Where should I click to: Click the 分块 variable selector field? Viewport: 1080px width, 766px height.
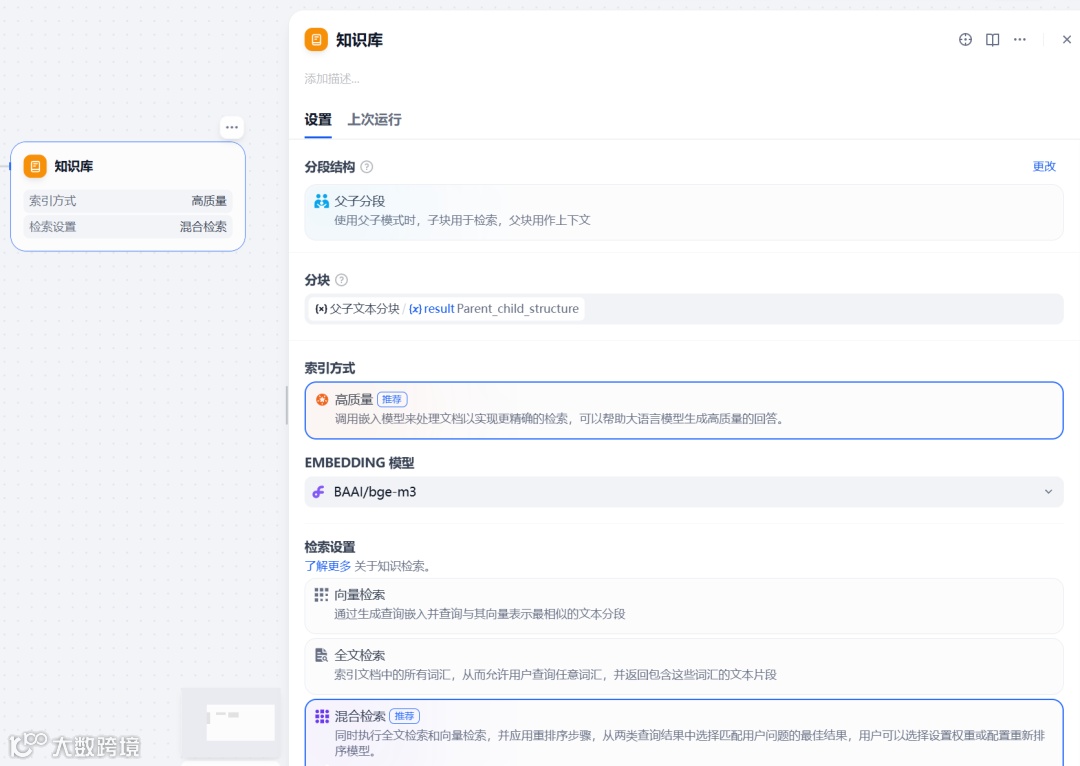click(x=684, y=309)
